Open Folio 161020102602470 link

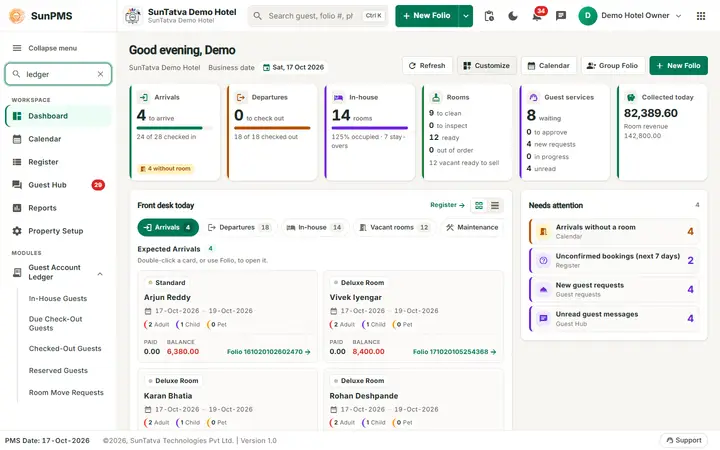tap(269, 352)
